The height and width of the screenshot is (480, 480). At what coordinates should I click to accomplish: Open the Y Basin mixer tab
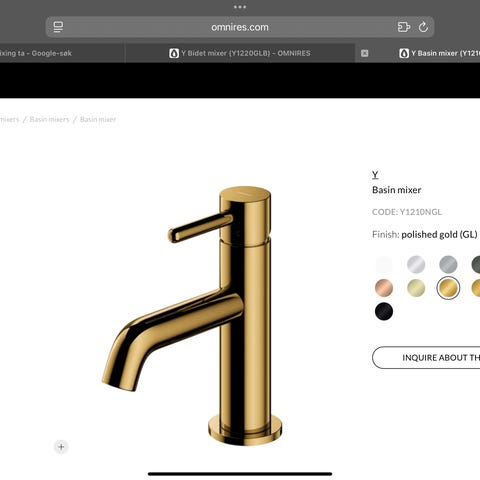439,53
